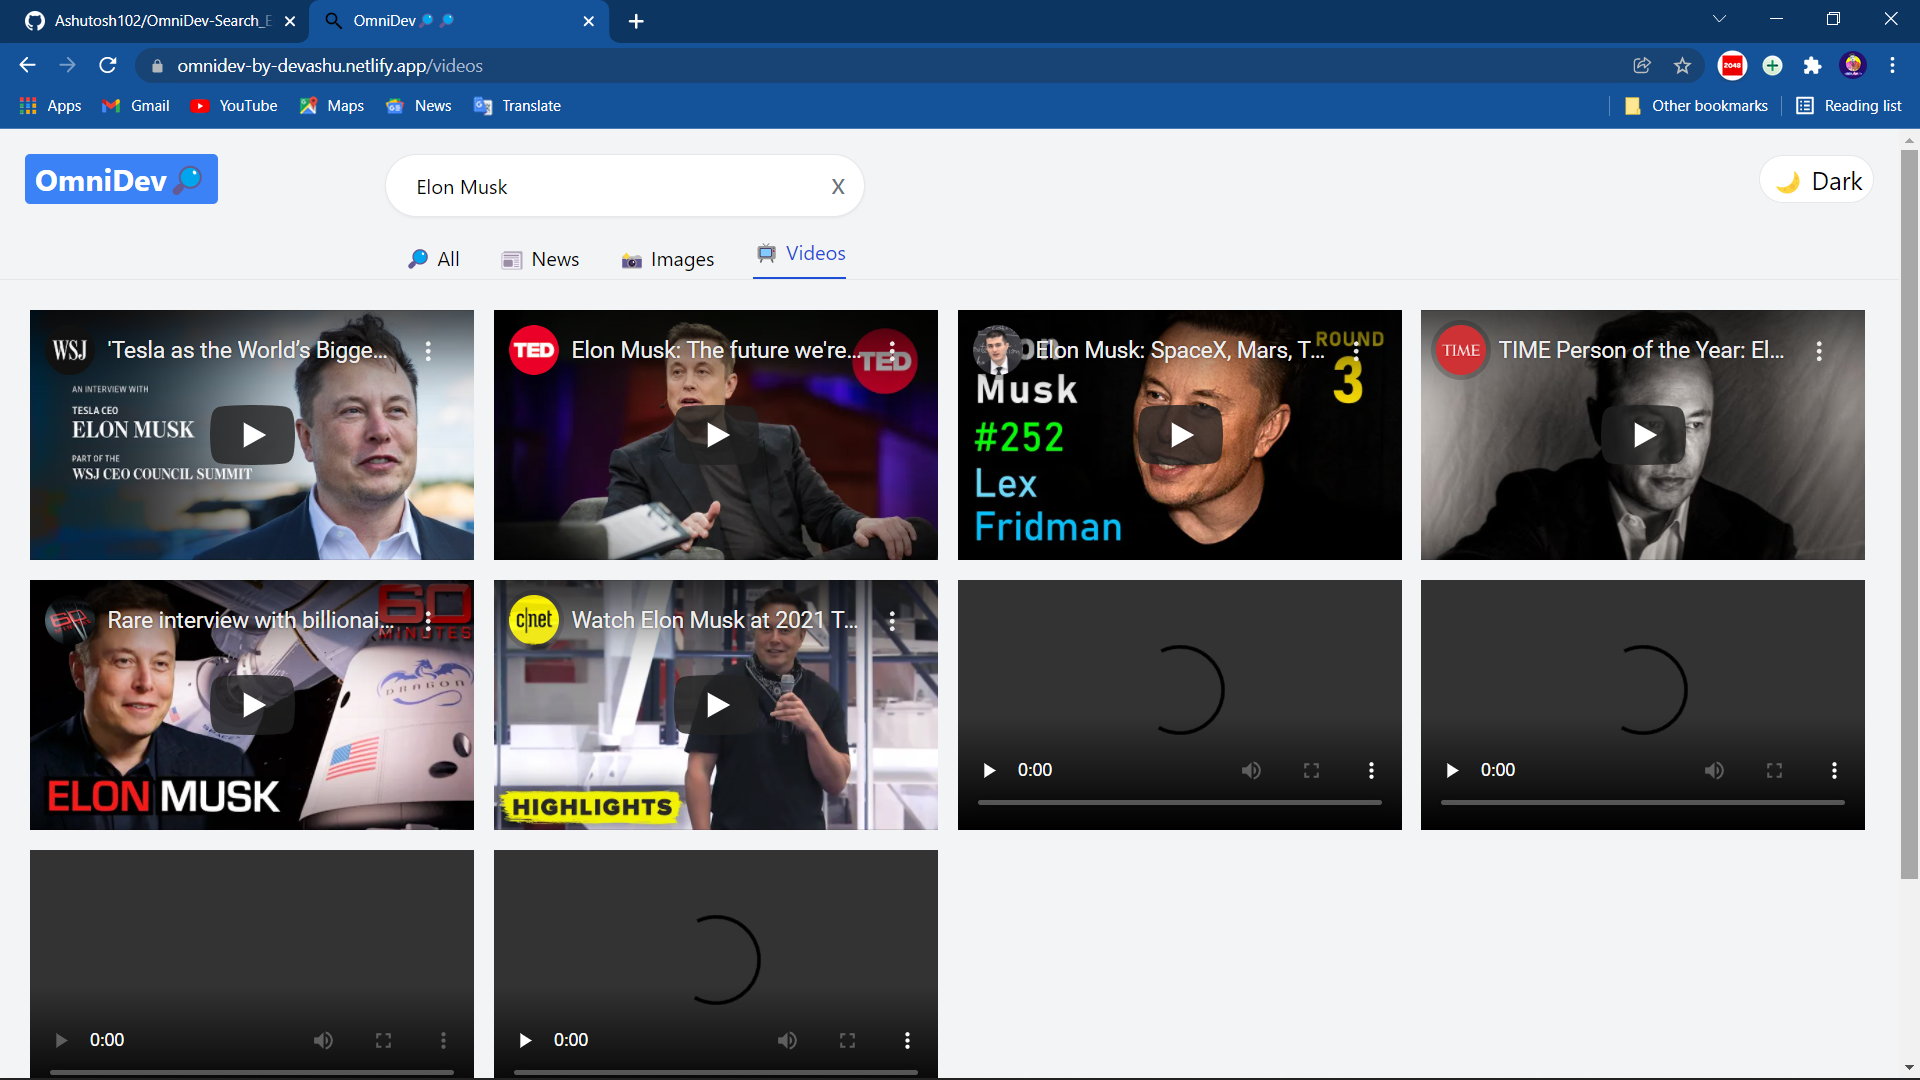Open the TED logo on Elon Musk video
The height and width of the screenshot is (1080, 1920).
(x=533, y=350)
